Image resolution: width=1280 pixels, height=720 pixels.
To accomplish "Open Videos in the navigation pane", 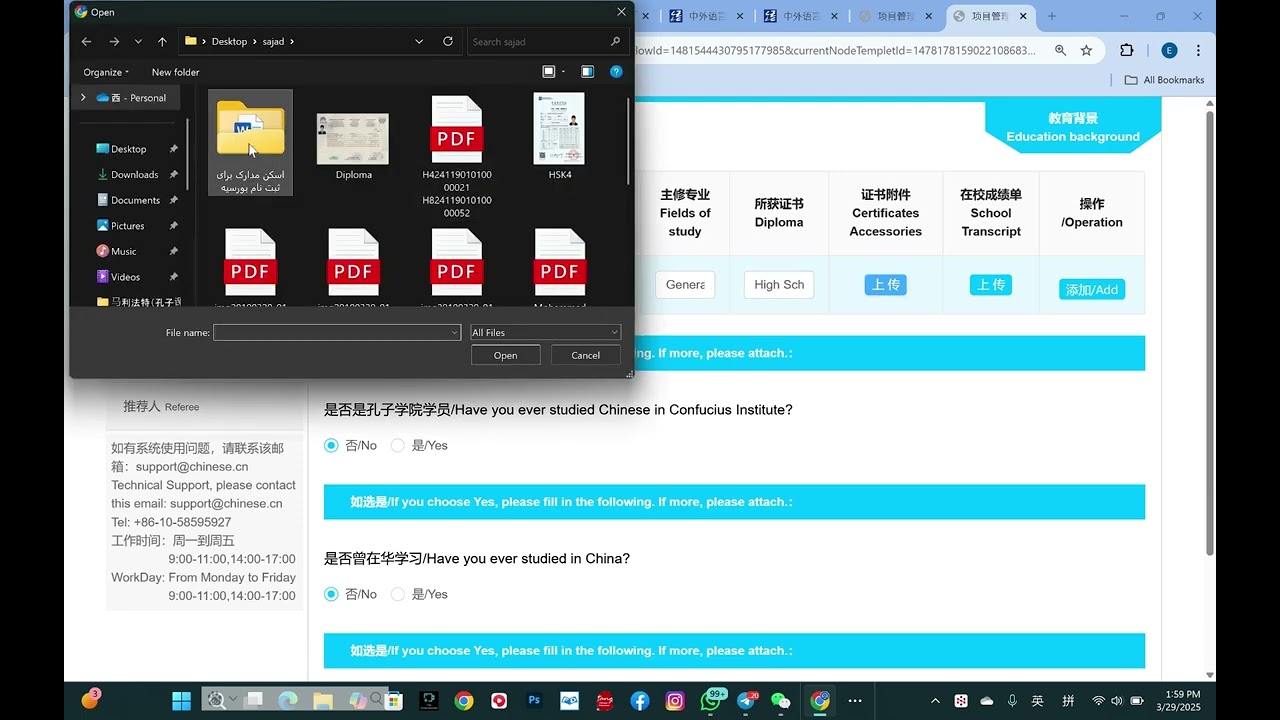I will (125, 277).
